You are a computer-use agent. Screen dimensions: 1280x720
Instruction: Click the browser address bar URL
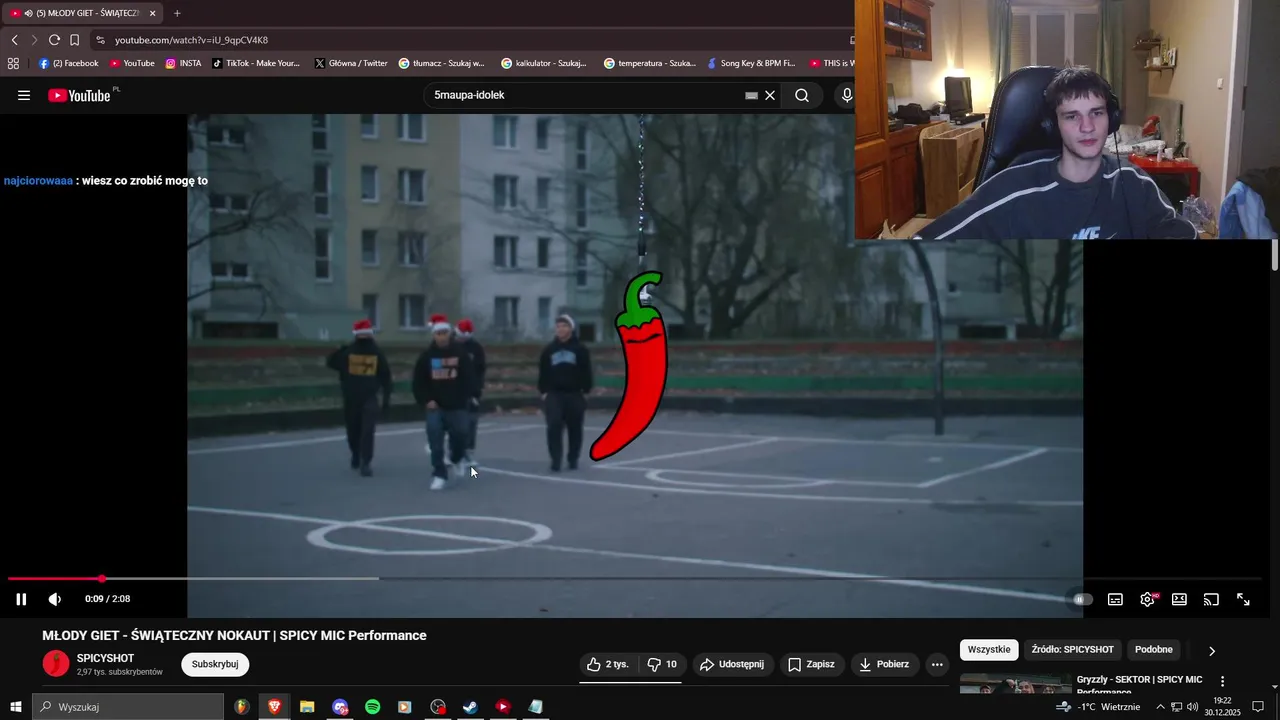(191, 40)
